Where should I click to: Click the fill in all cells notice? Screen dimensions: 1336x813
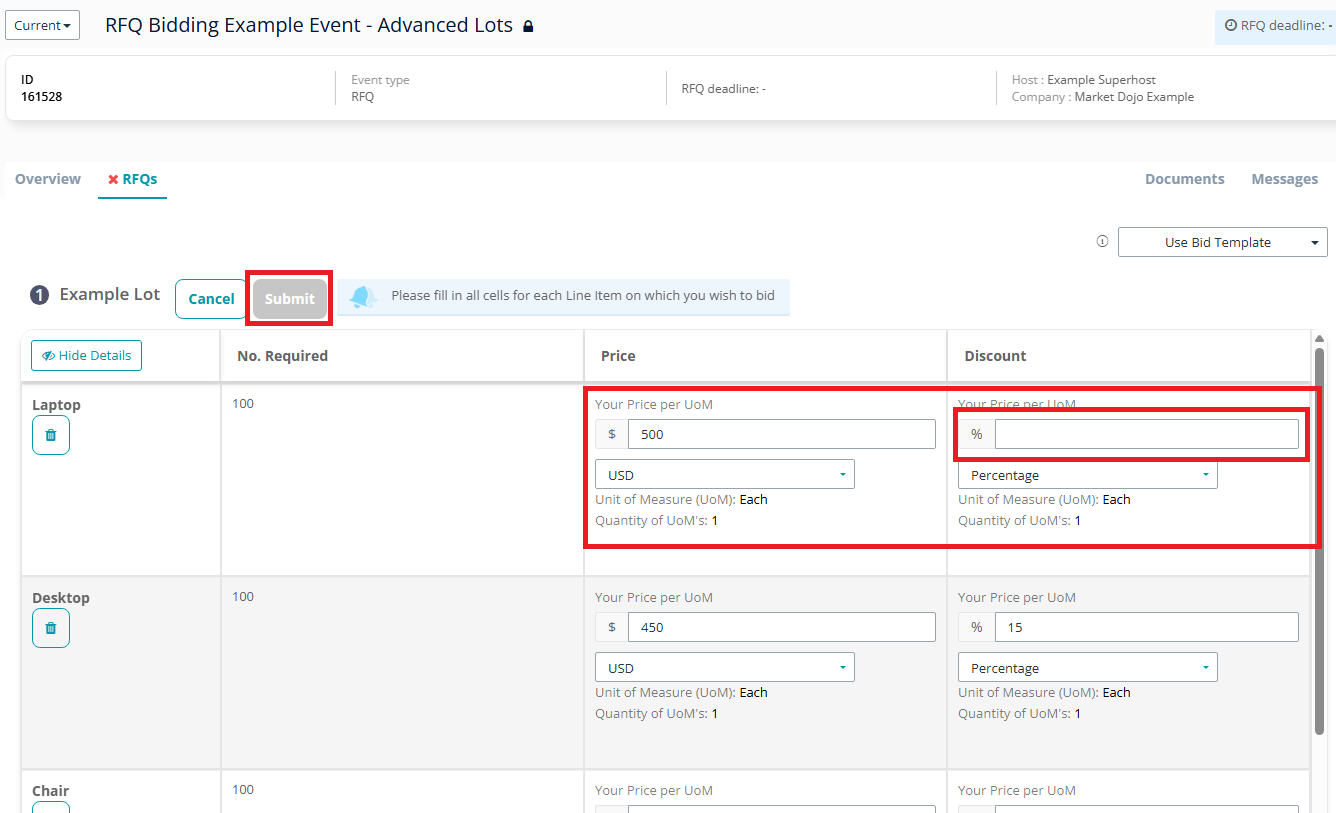tap(583, 295)
